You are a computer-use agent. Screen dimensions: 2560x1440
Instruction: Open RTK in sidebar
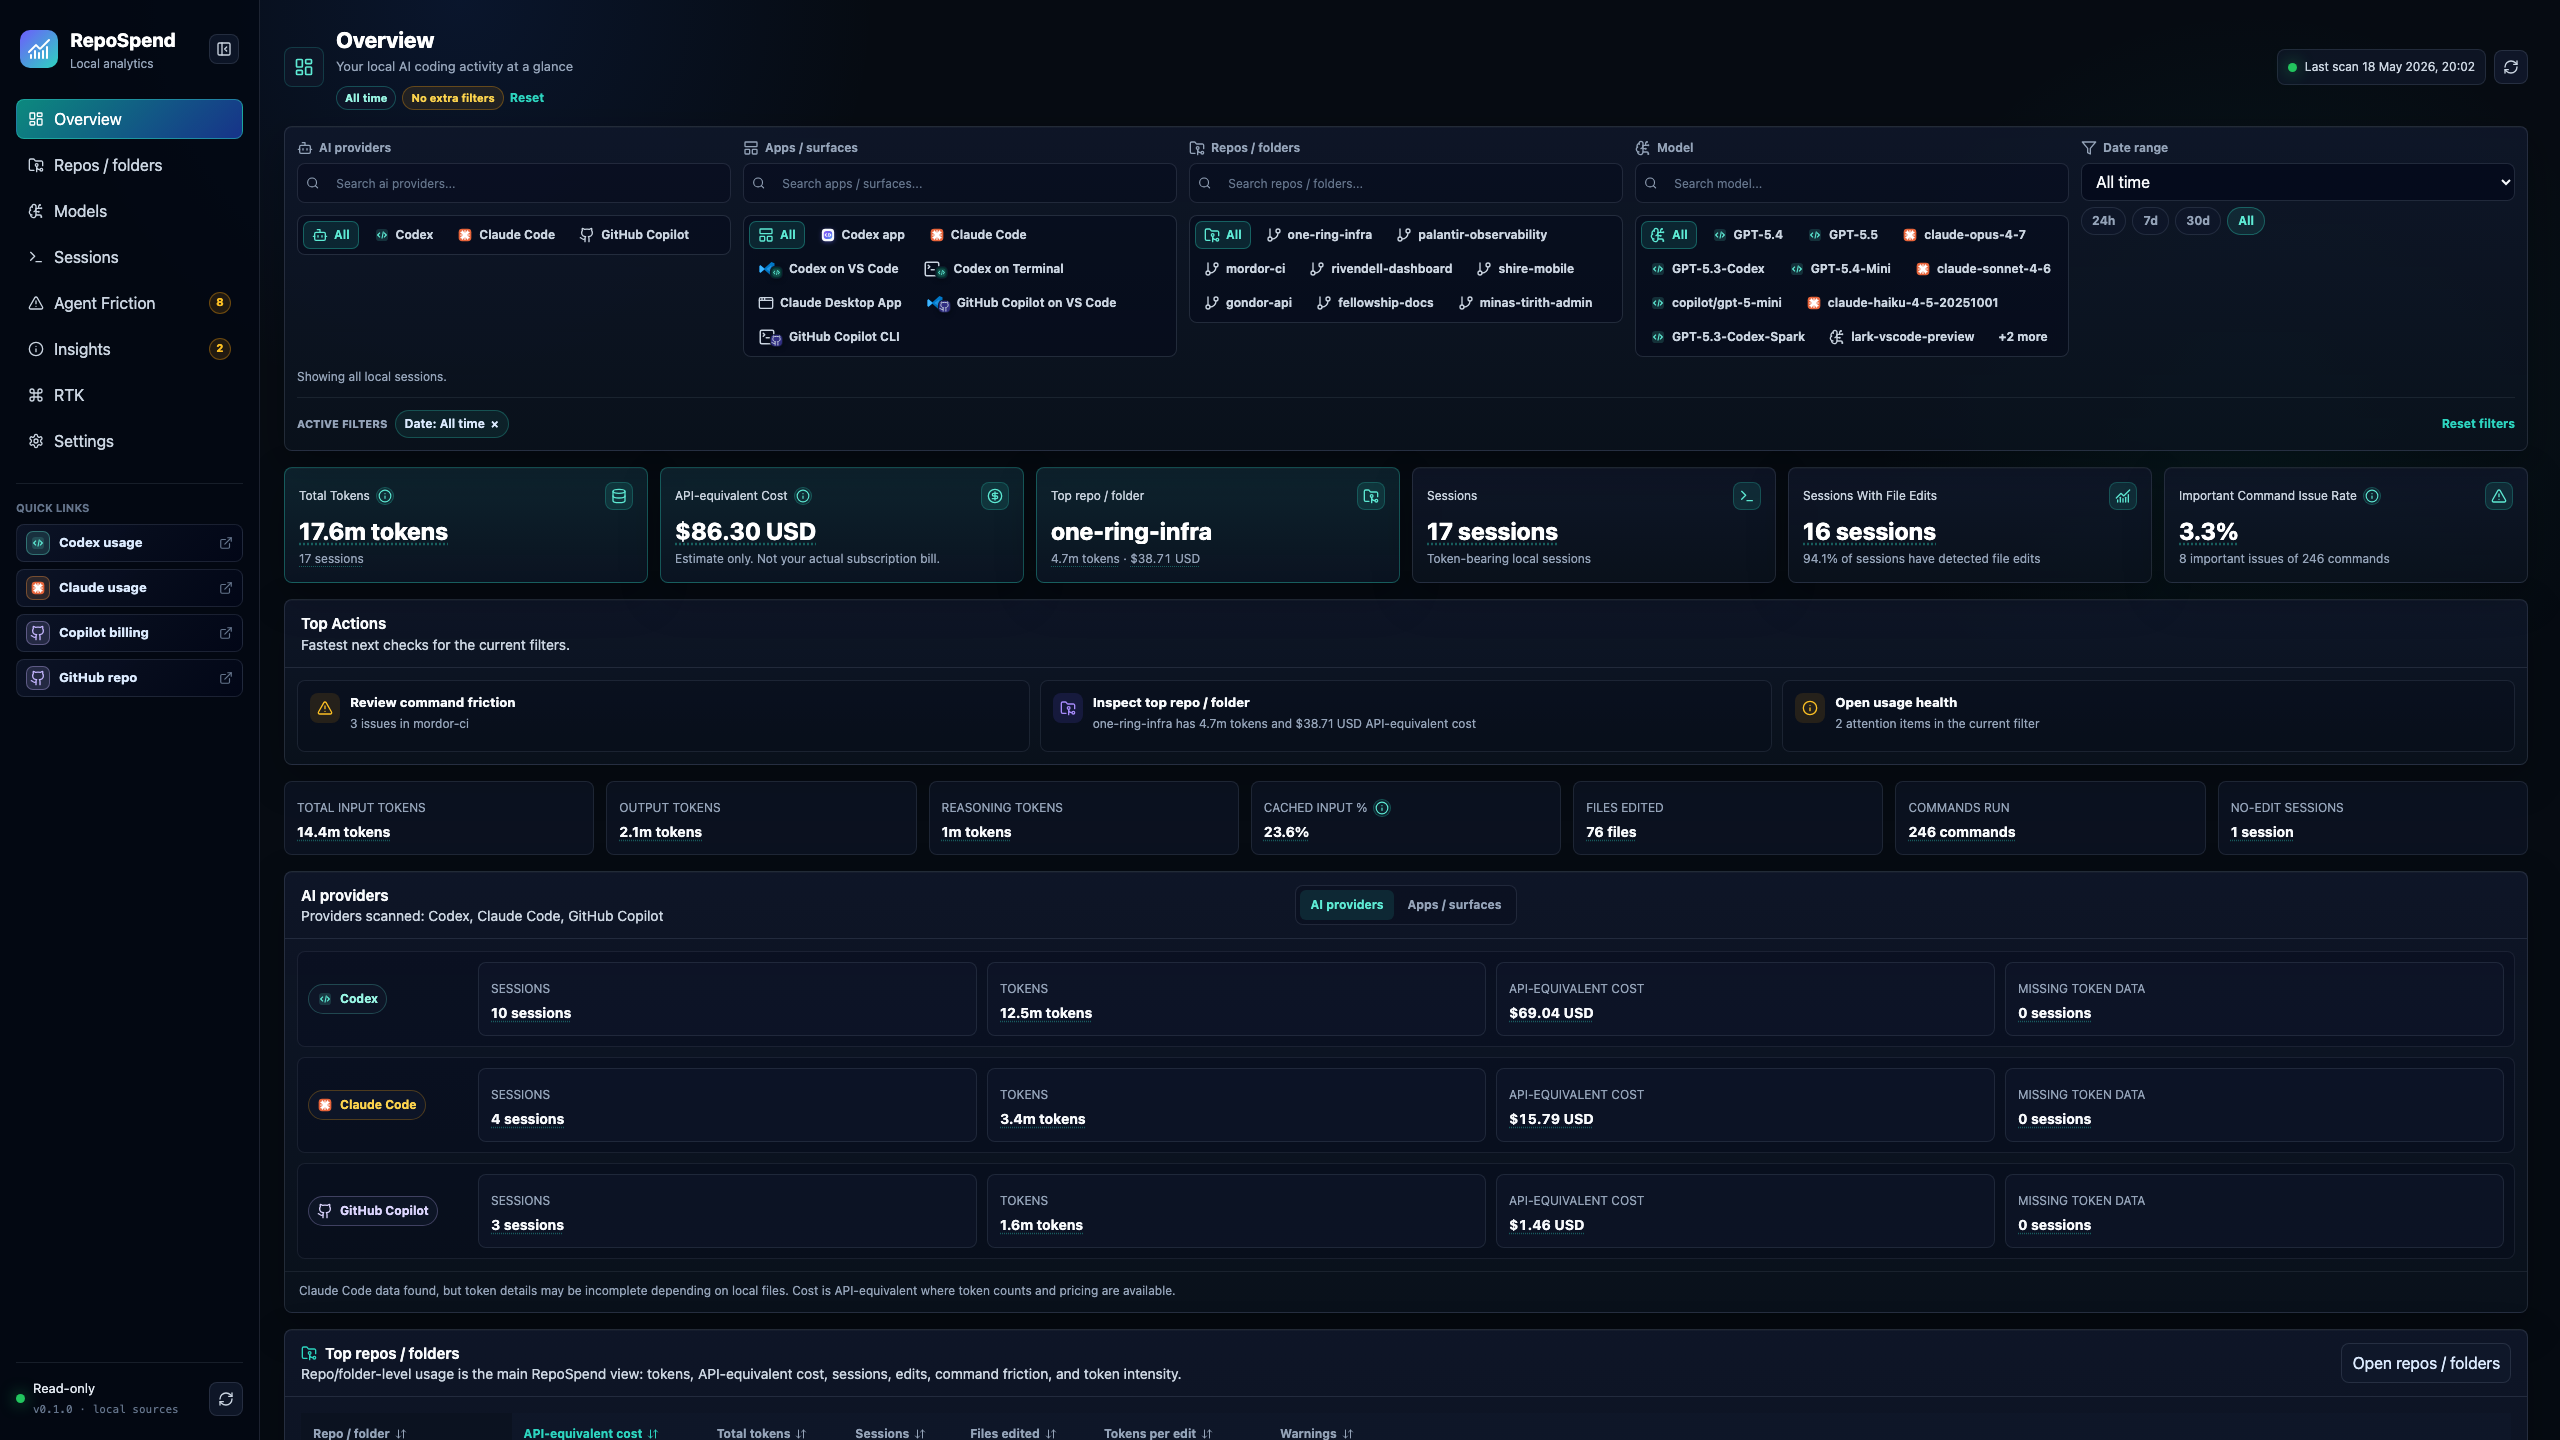point(129,395)
